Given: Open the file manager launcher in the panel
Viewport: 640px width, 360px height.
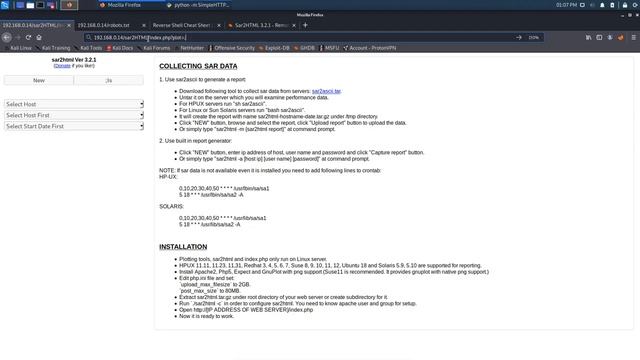Looking at the screenshot, I should point(30,5).
